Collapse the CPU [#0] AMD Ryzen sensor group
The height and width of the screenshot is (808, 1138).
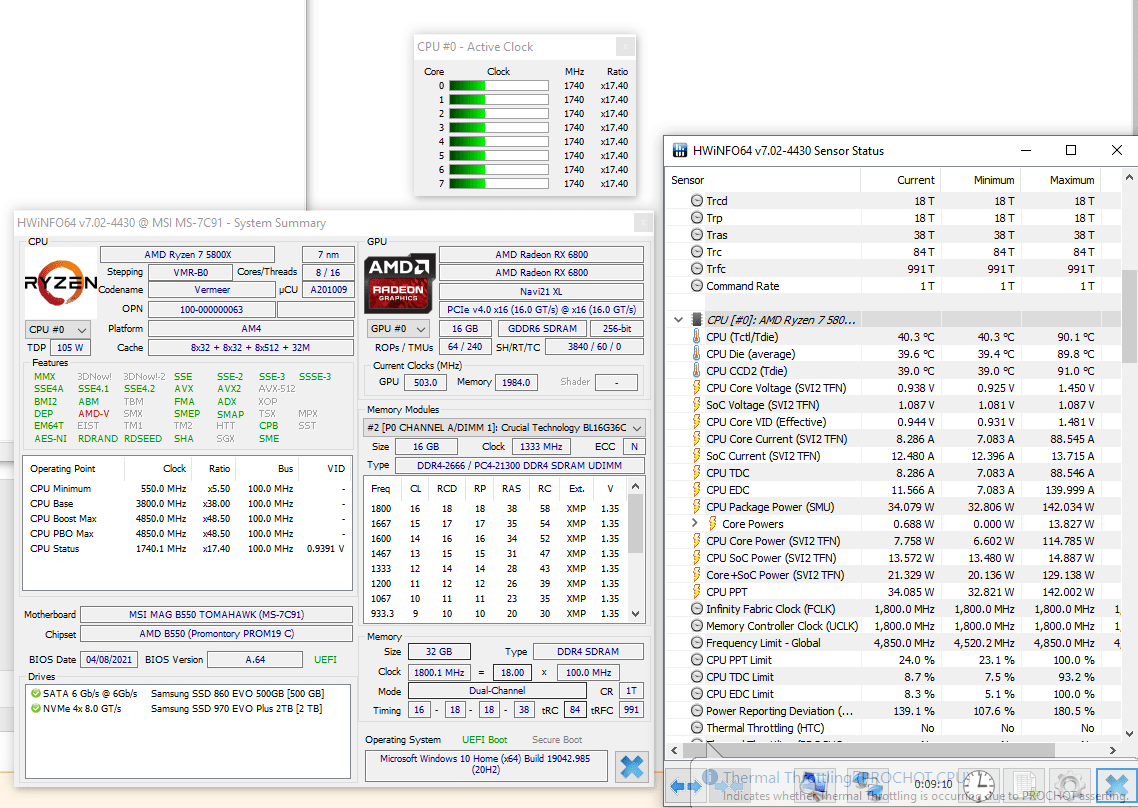click(678, 319)
